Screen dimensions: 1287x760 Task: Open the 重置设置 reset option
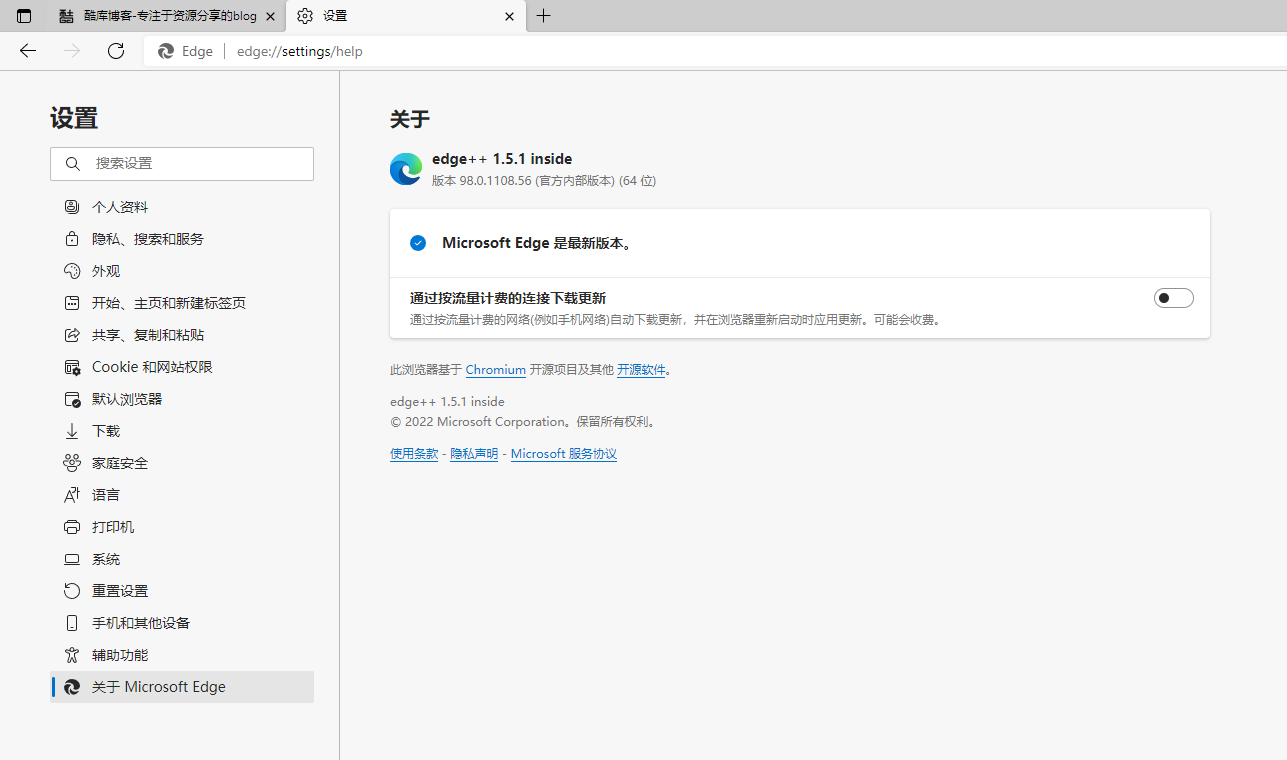(x=120, y=590)
